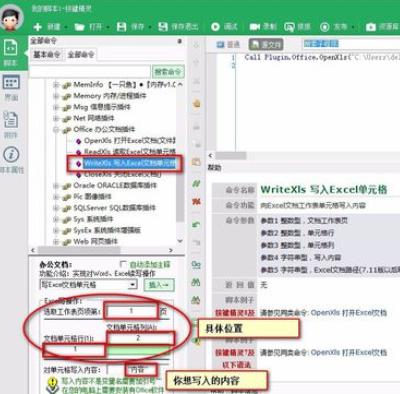Expand the Memory 内存/进程插件 node
The width and height of the screenshot is (400, 394).
[56, 96]
